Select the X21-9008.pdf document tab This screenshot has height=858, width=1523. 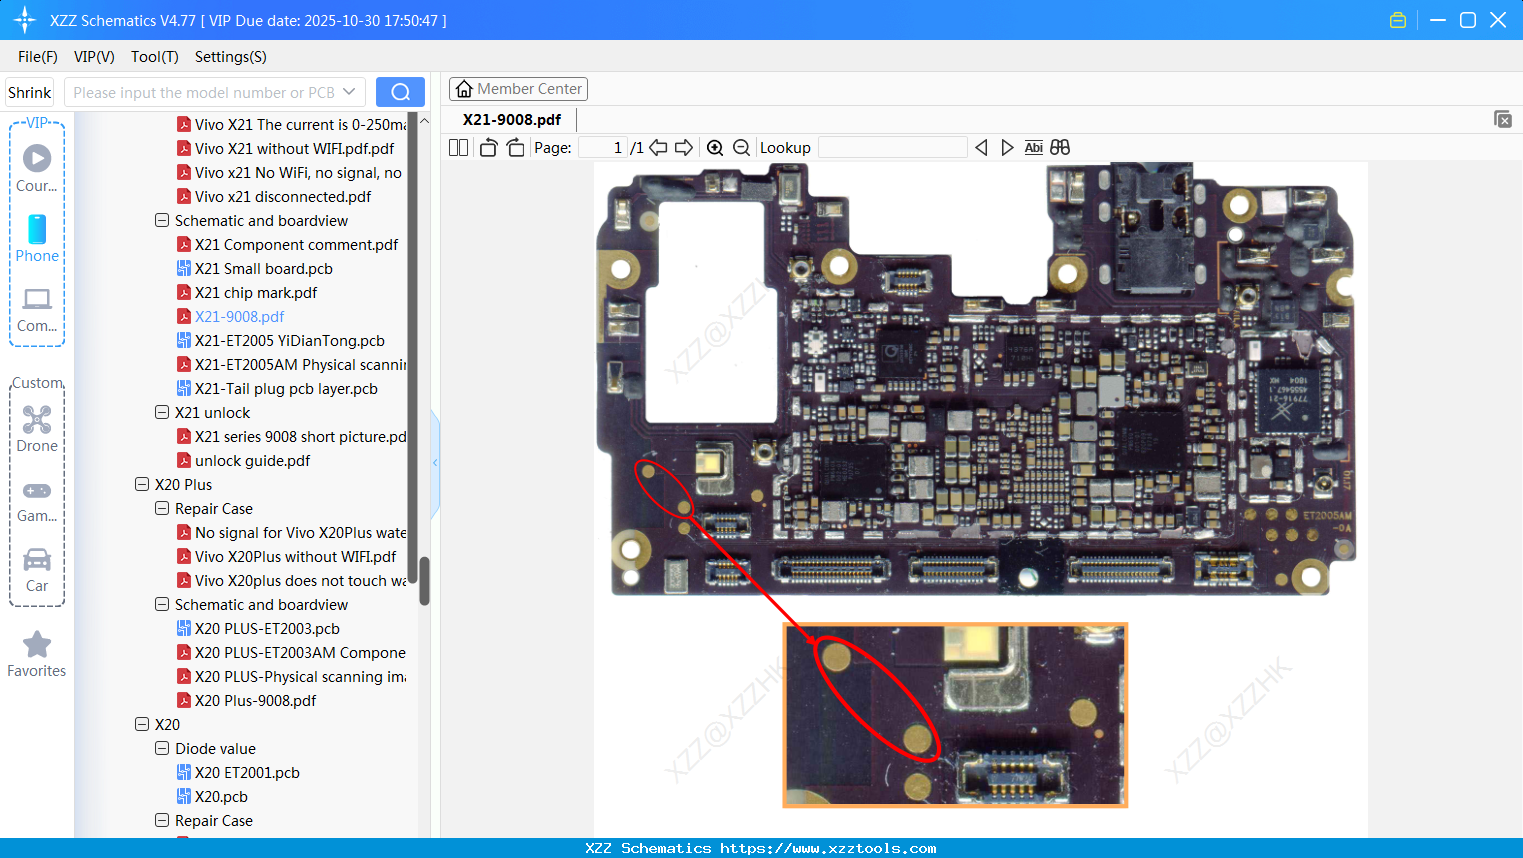512,120
